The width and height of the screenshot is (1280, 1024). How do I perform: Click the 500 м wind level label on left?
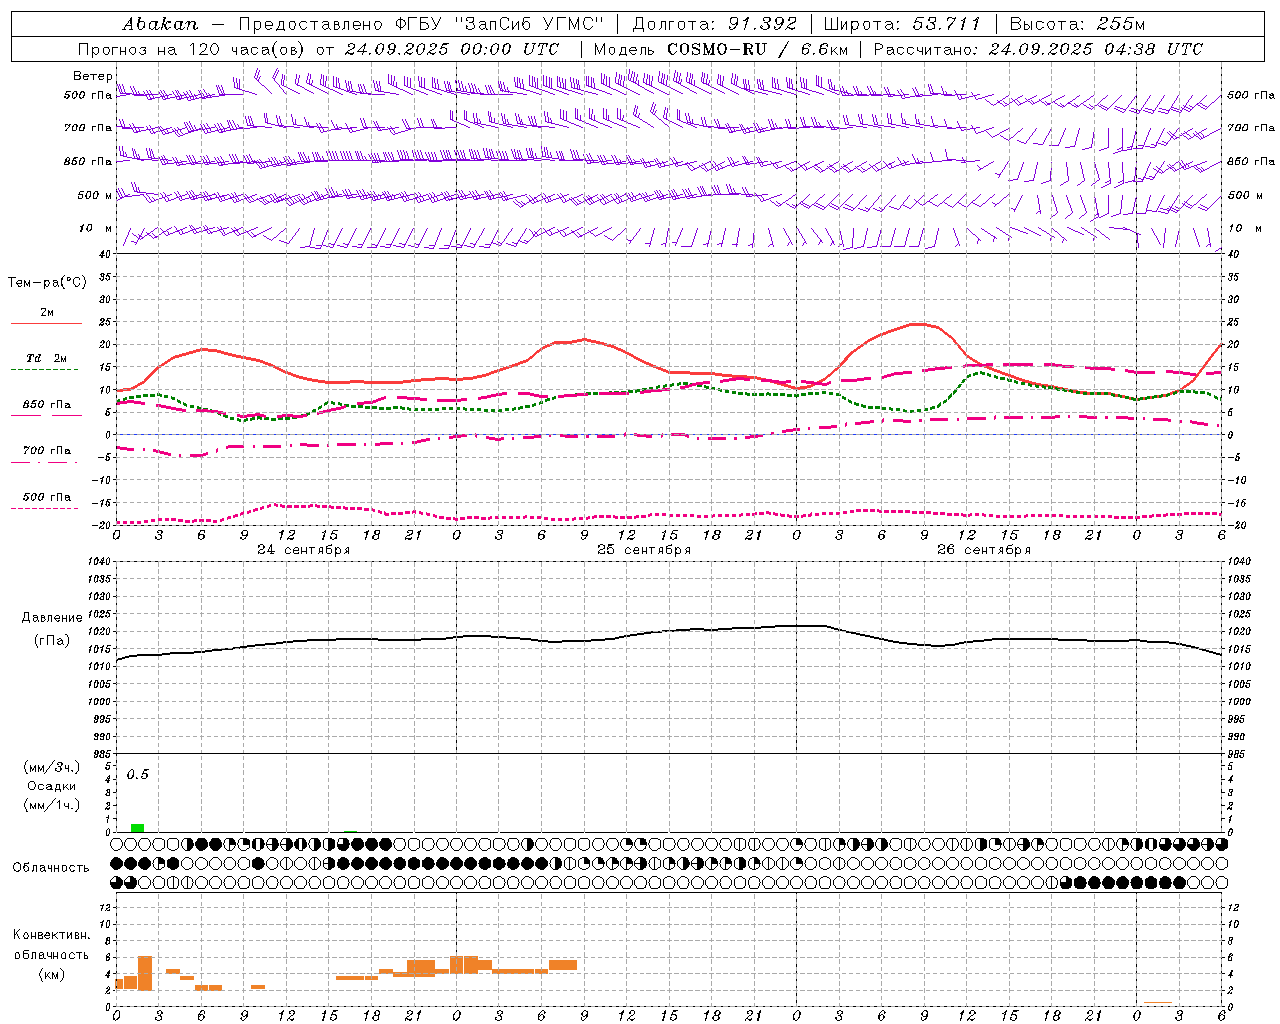[95, 195]
